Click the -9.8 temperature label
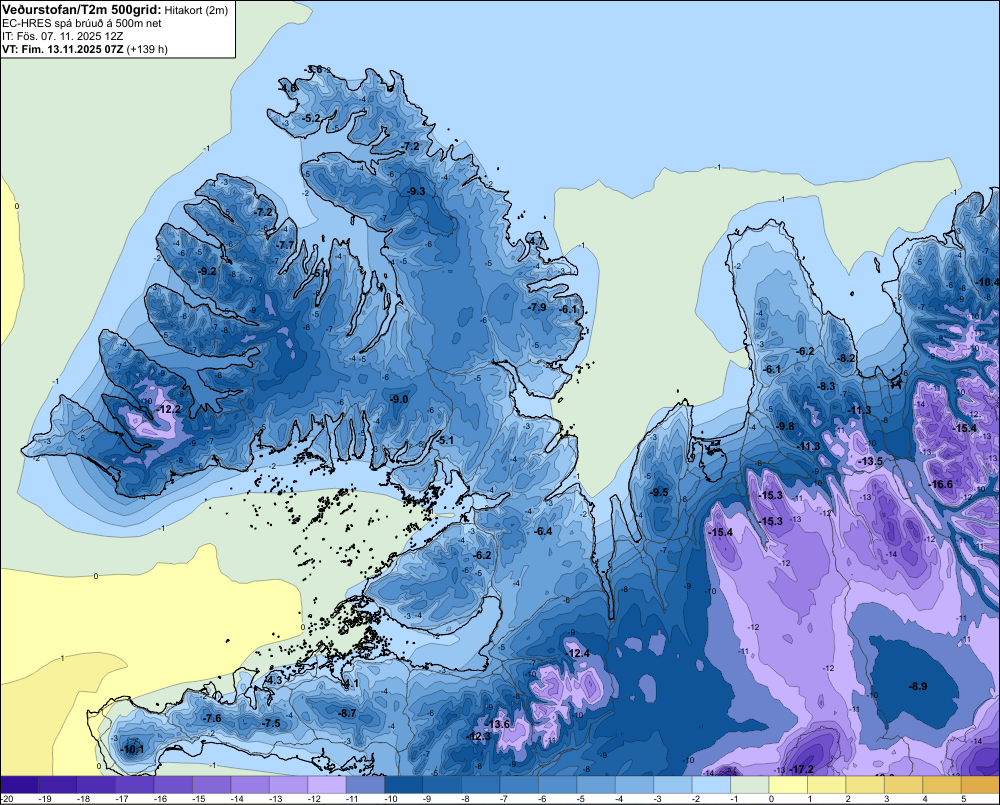Image resolution: width=1000 pixels, height=805 pixels. (785, 426)
